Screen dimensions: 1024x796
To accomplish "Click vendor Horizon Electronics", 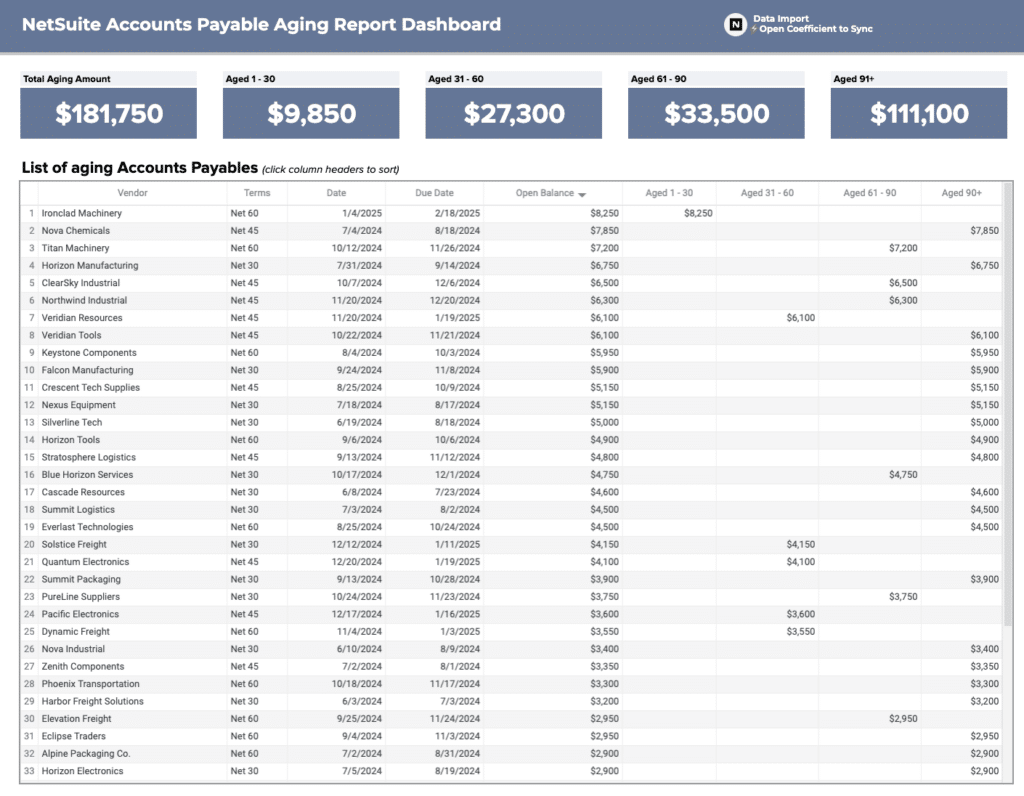I will pos(82,771).
